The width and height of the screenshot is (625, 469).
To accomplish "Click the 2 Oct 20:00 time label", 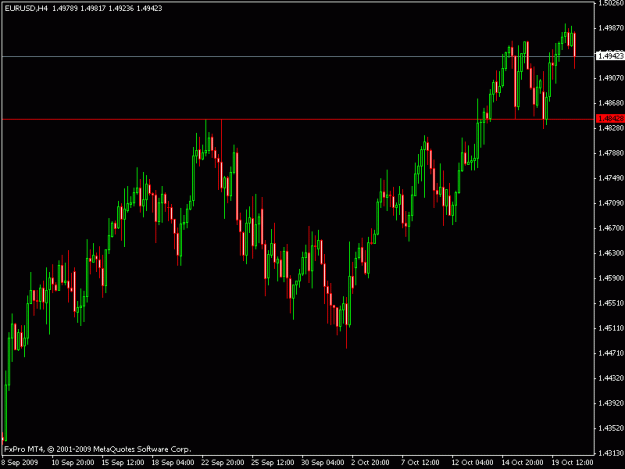I will [x=370, y=462].
